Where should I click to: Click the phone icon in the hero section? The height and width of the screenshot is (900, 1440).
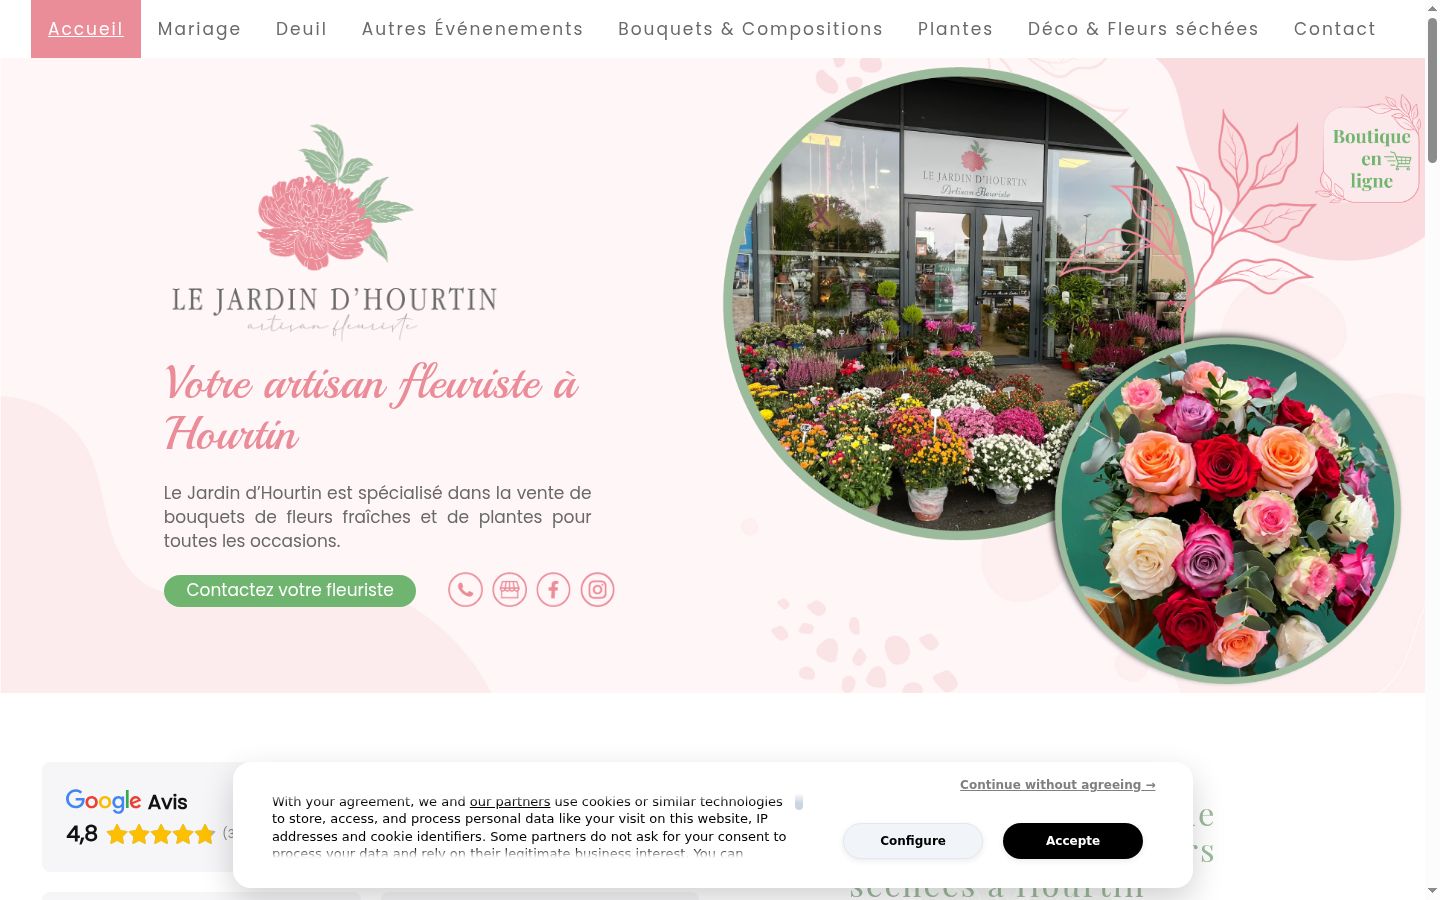465,590
